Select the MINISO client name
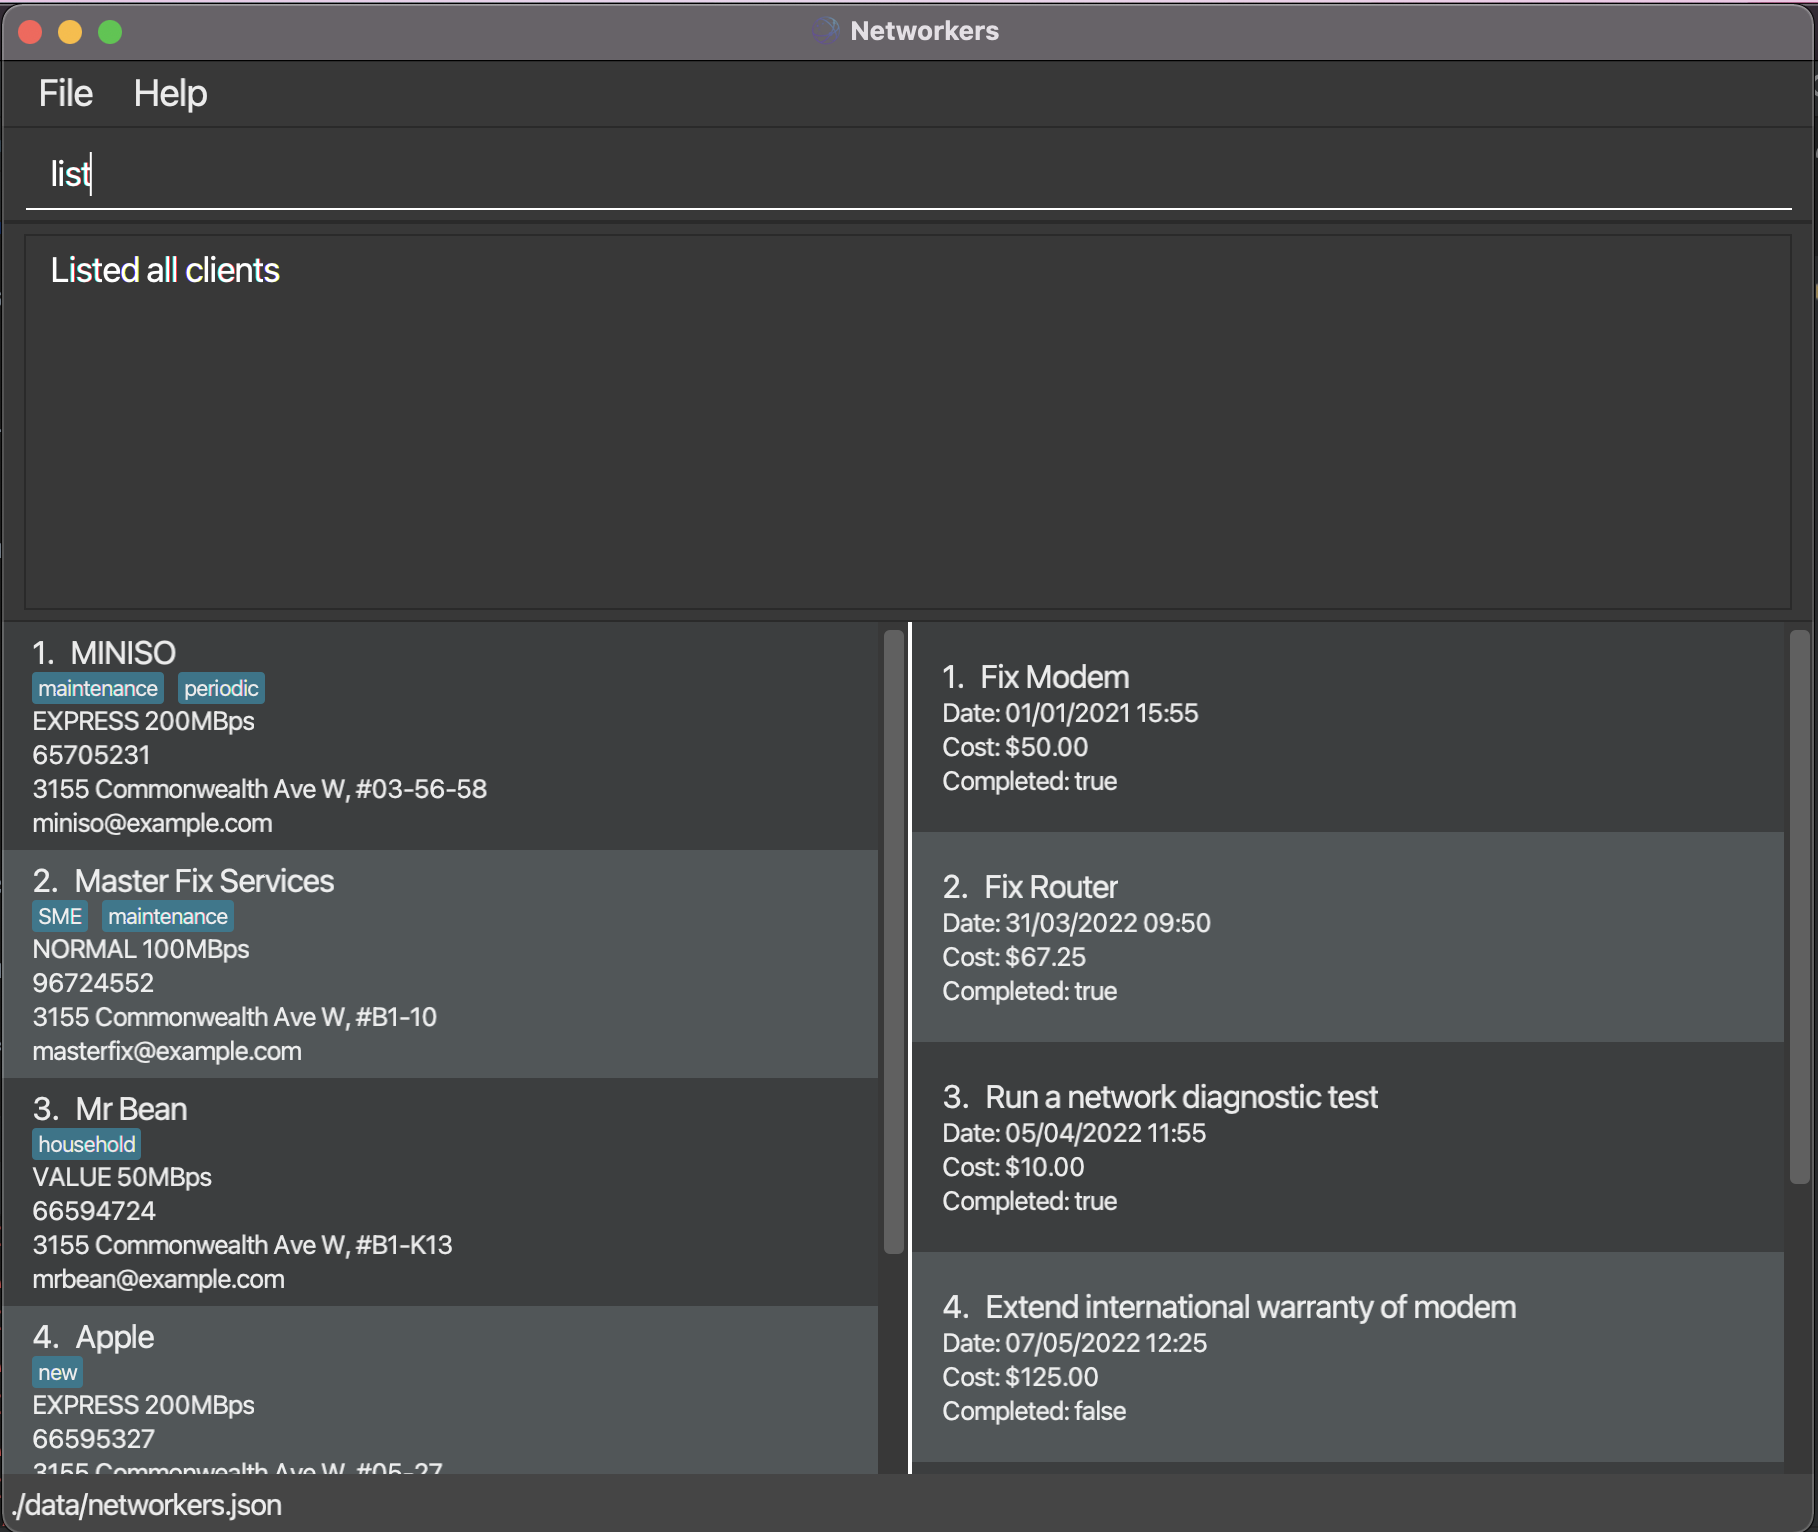The image size is (1818, 1532). click(x=123, y=653)
